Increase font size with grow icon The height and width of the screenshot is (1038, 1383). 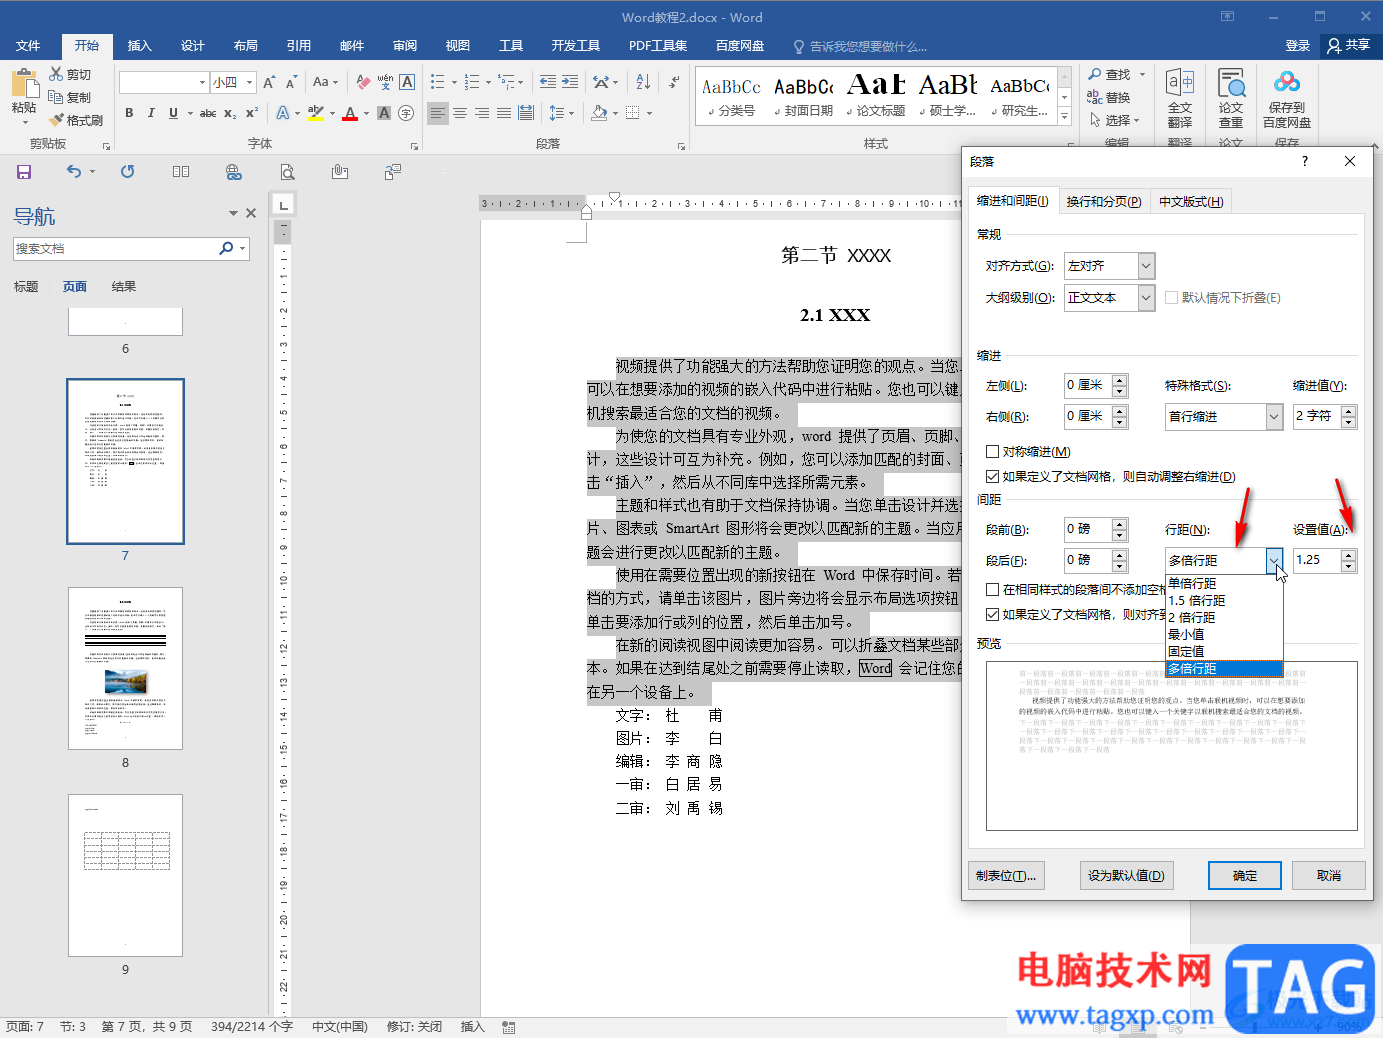pyautogui.click(x=269, y=82)
